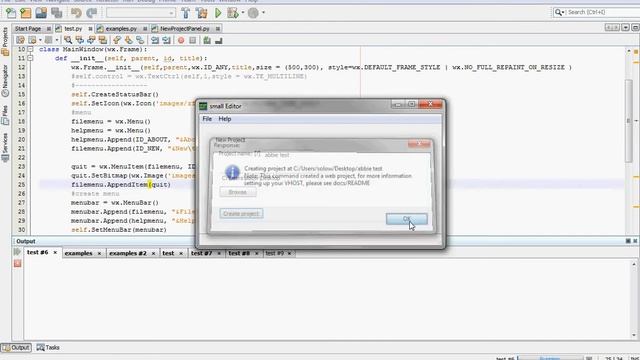The width and height of the screenshot is (640, 360).
Task: Click the editor vertical scrollbar thumb
Action: tap(628, 120)
